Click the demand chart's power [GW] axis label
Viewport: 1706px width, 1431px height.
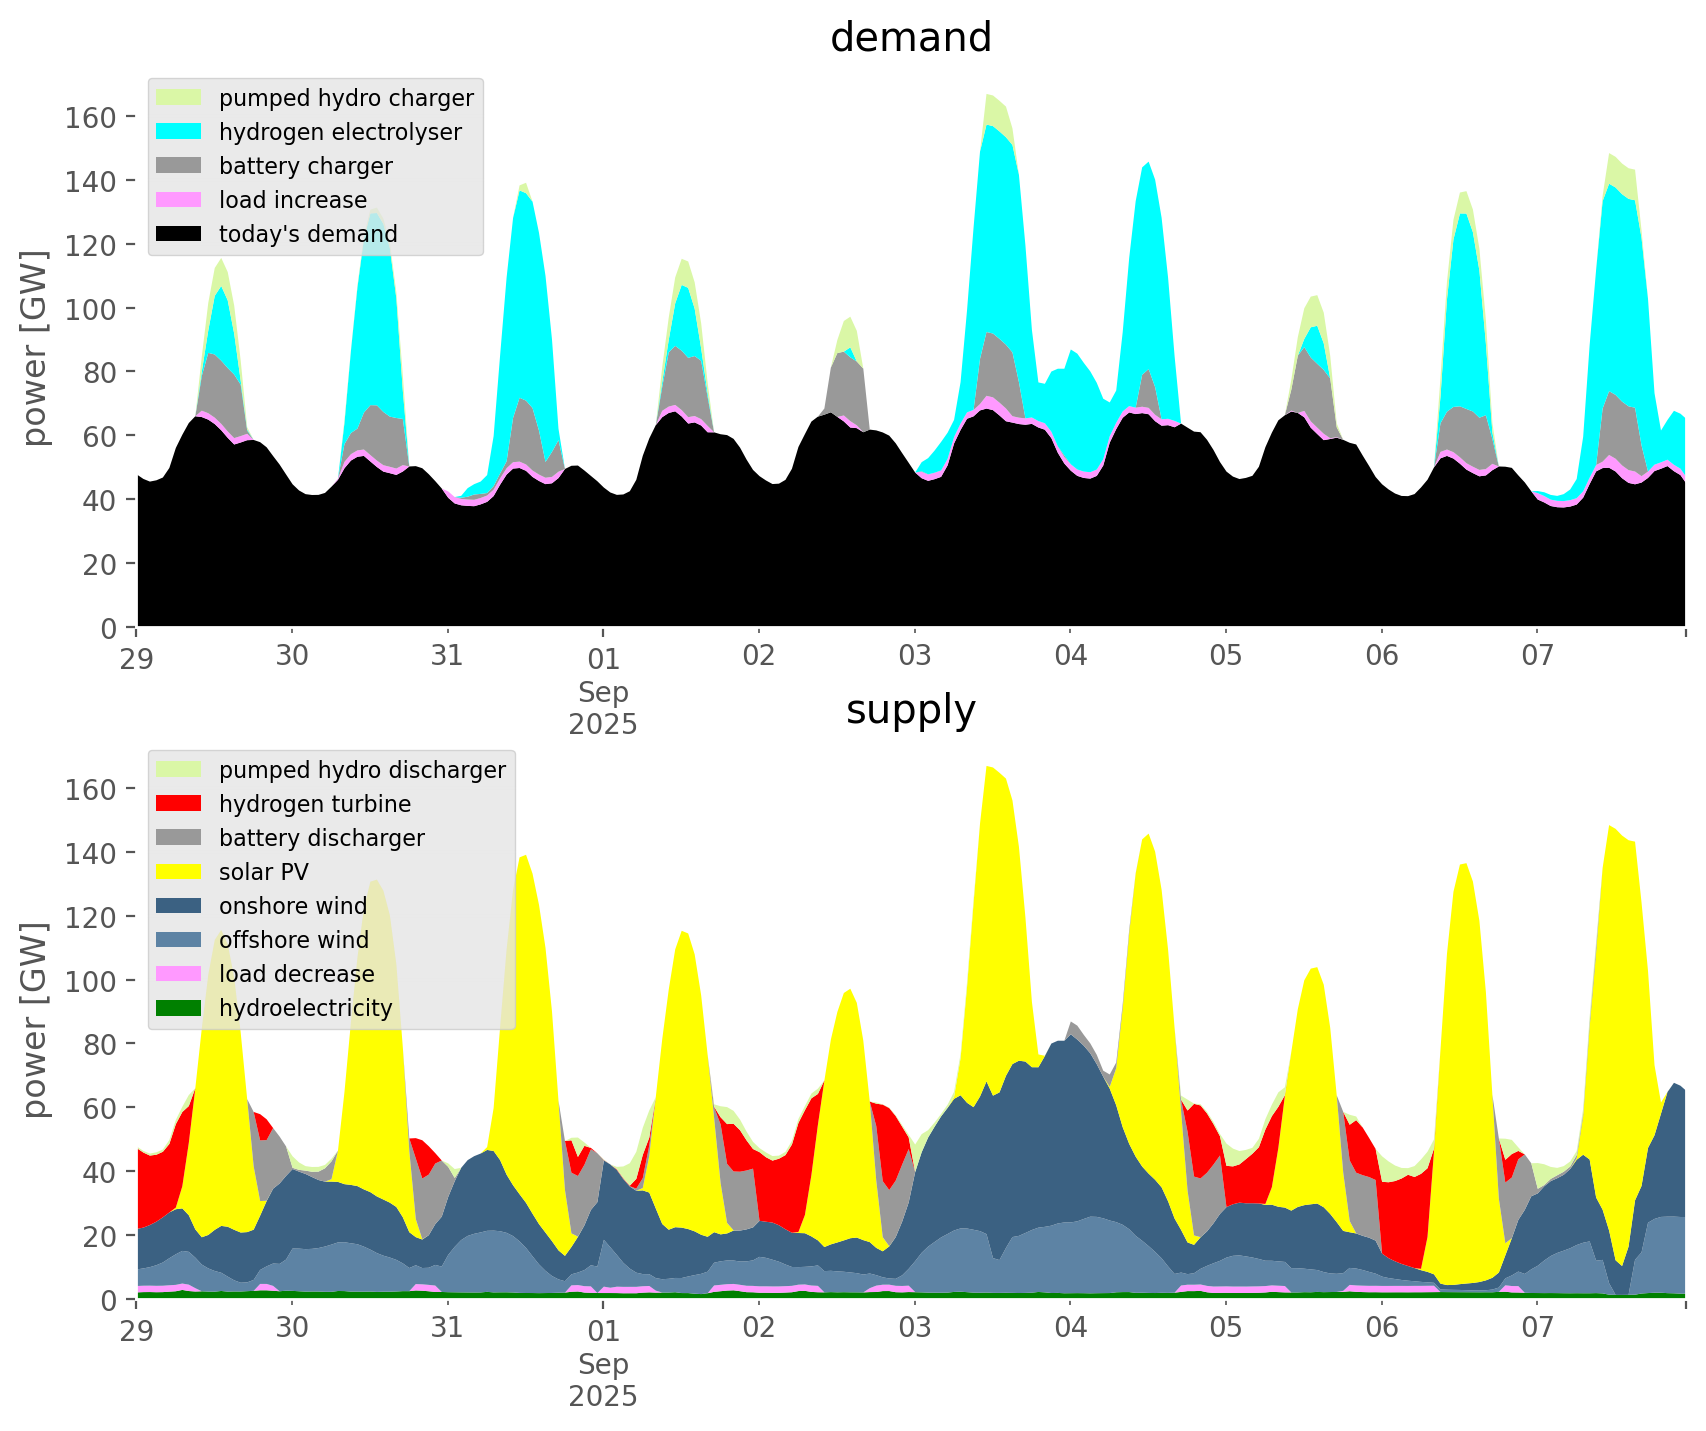click(x=35, y=348)
